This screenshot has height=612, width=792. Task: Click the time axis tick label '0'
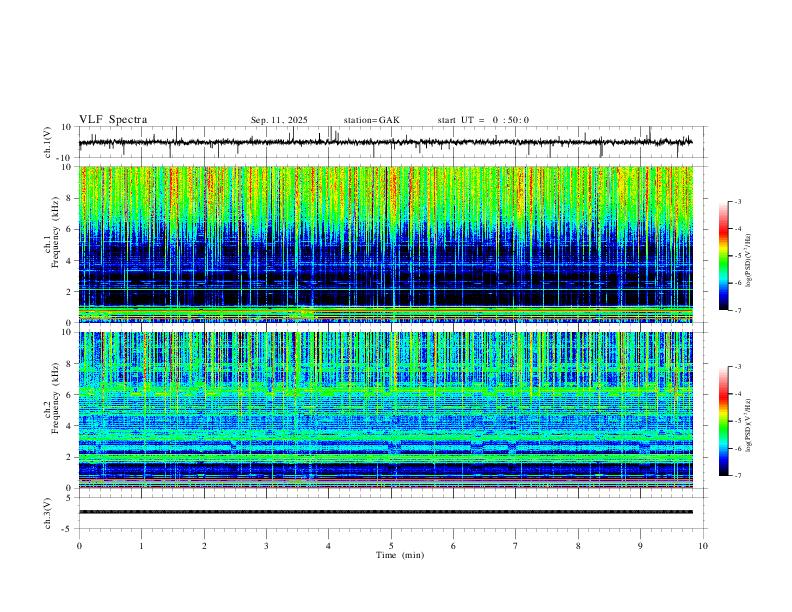click(x=79, y=546)
